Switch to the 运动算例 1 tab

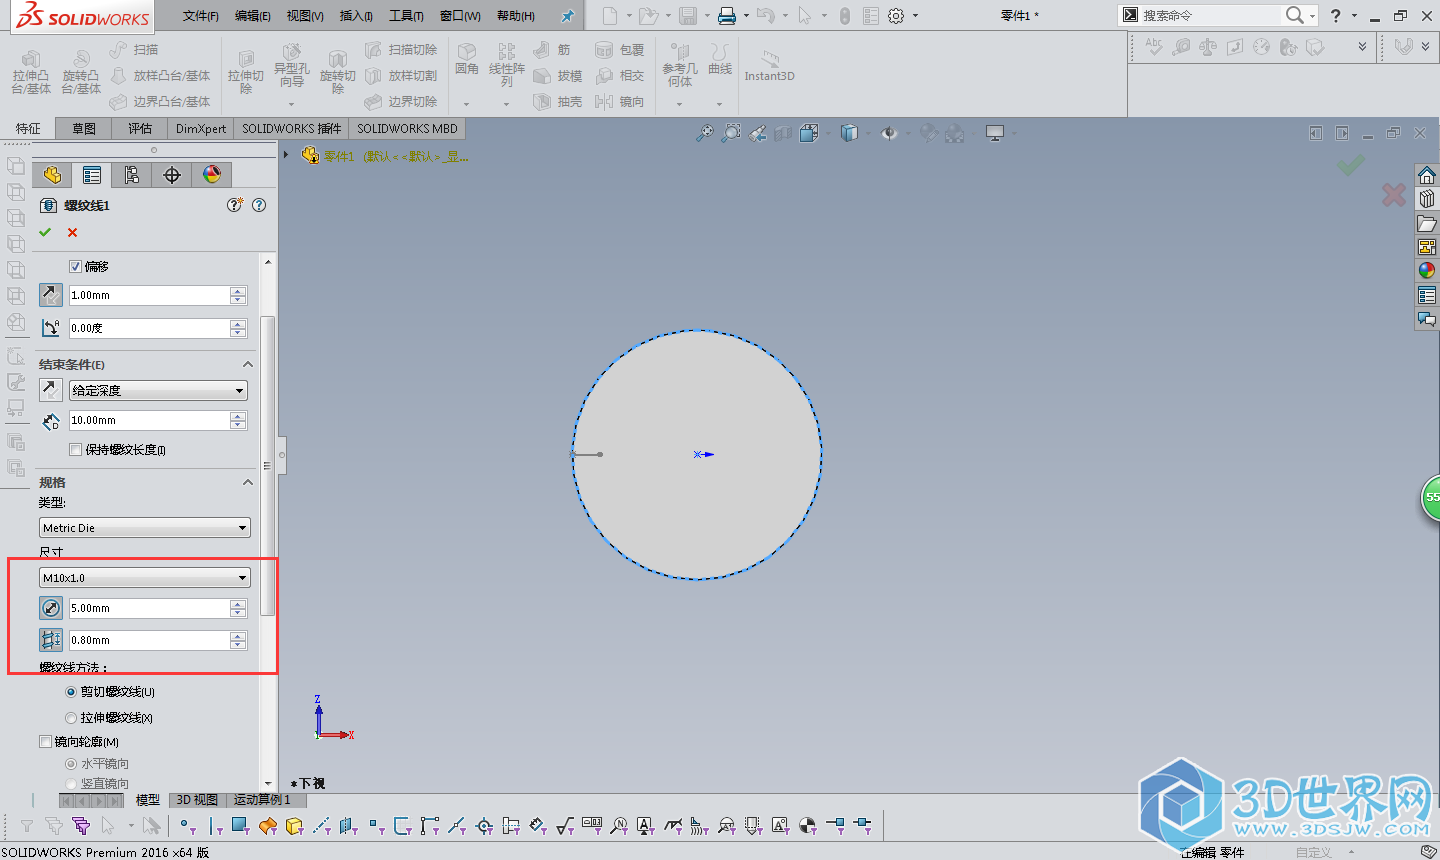pos(263,800)
